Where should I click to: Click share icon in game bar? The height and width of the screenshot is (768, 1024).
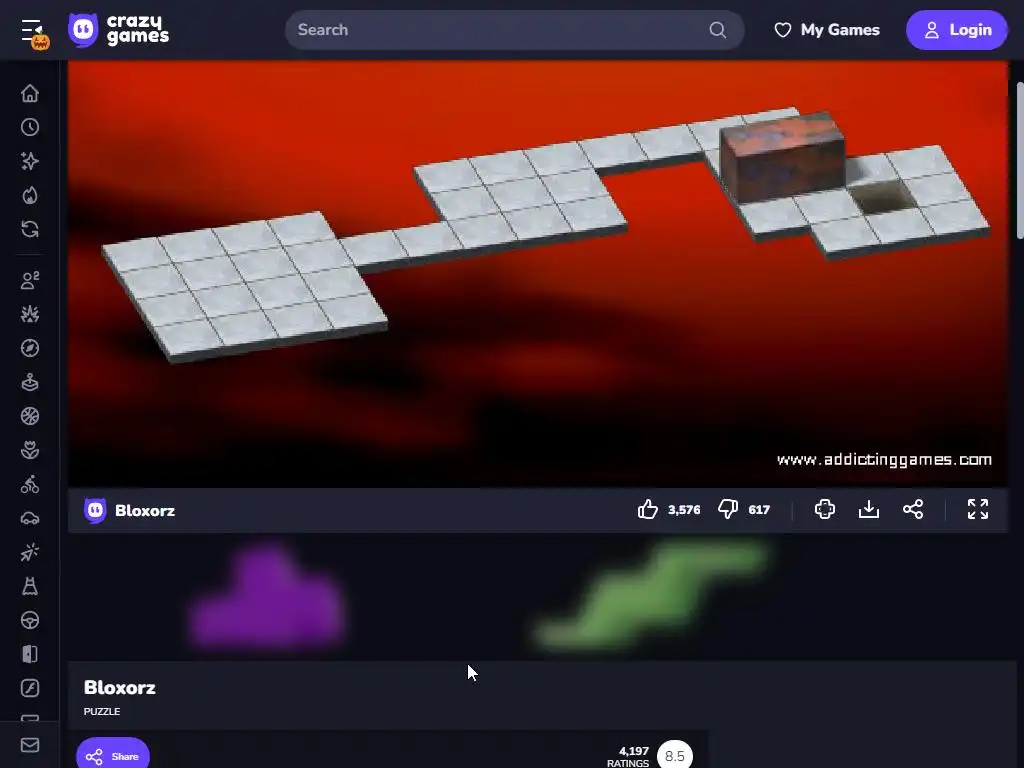click(x=913, y=509)
